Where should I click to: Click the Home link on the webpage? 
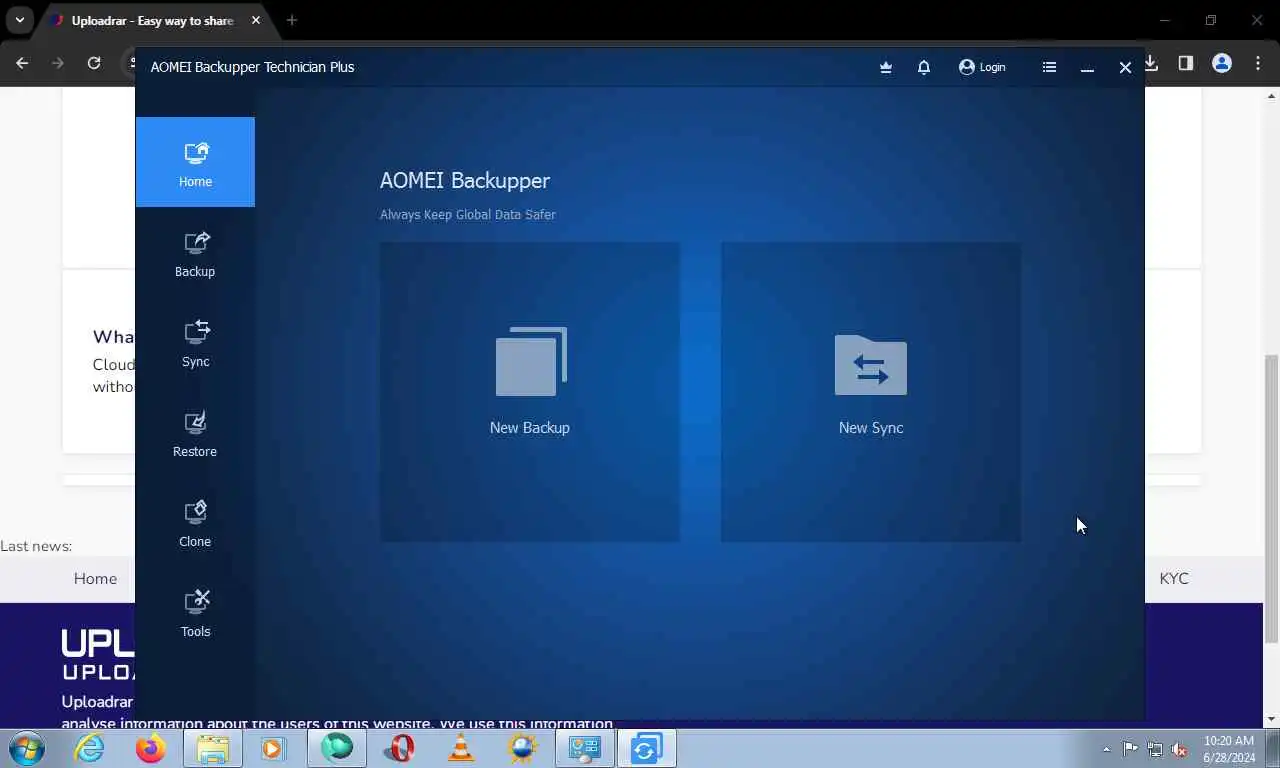tap(95, 579)
